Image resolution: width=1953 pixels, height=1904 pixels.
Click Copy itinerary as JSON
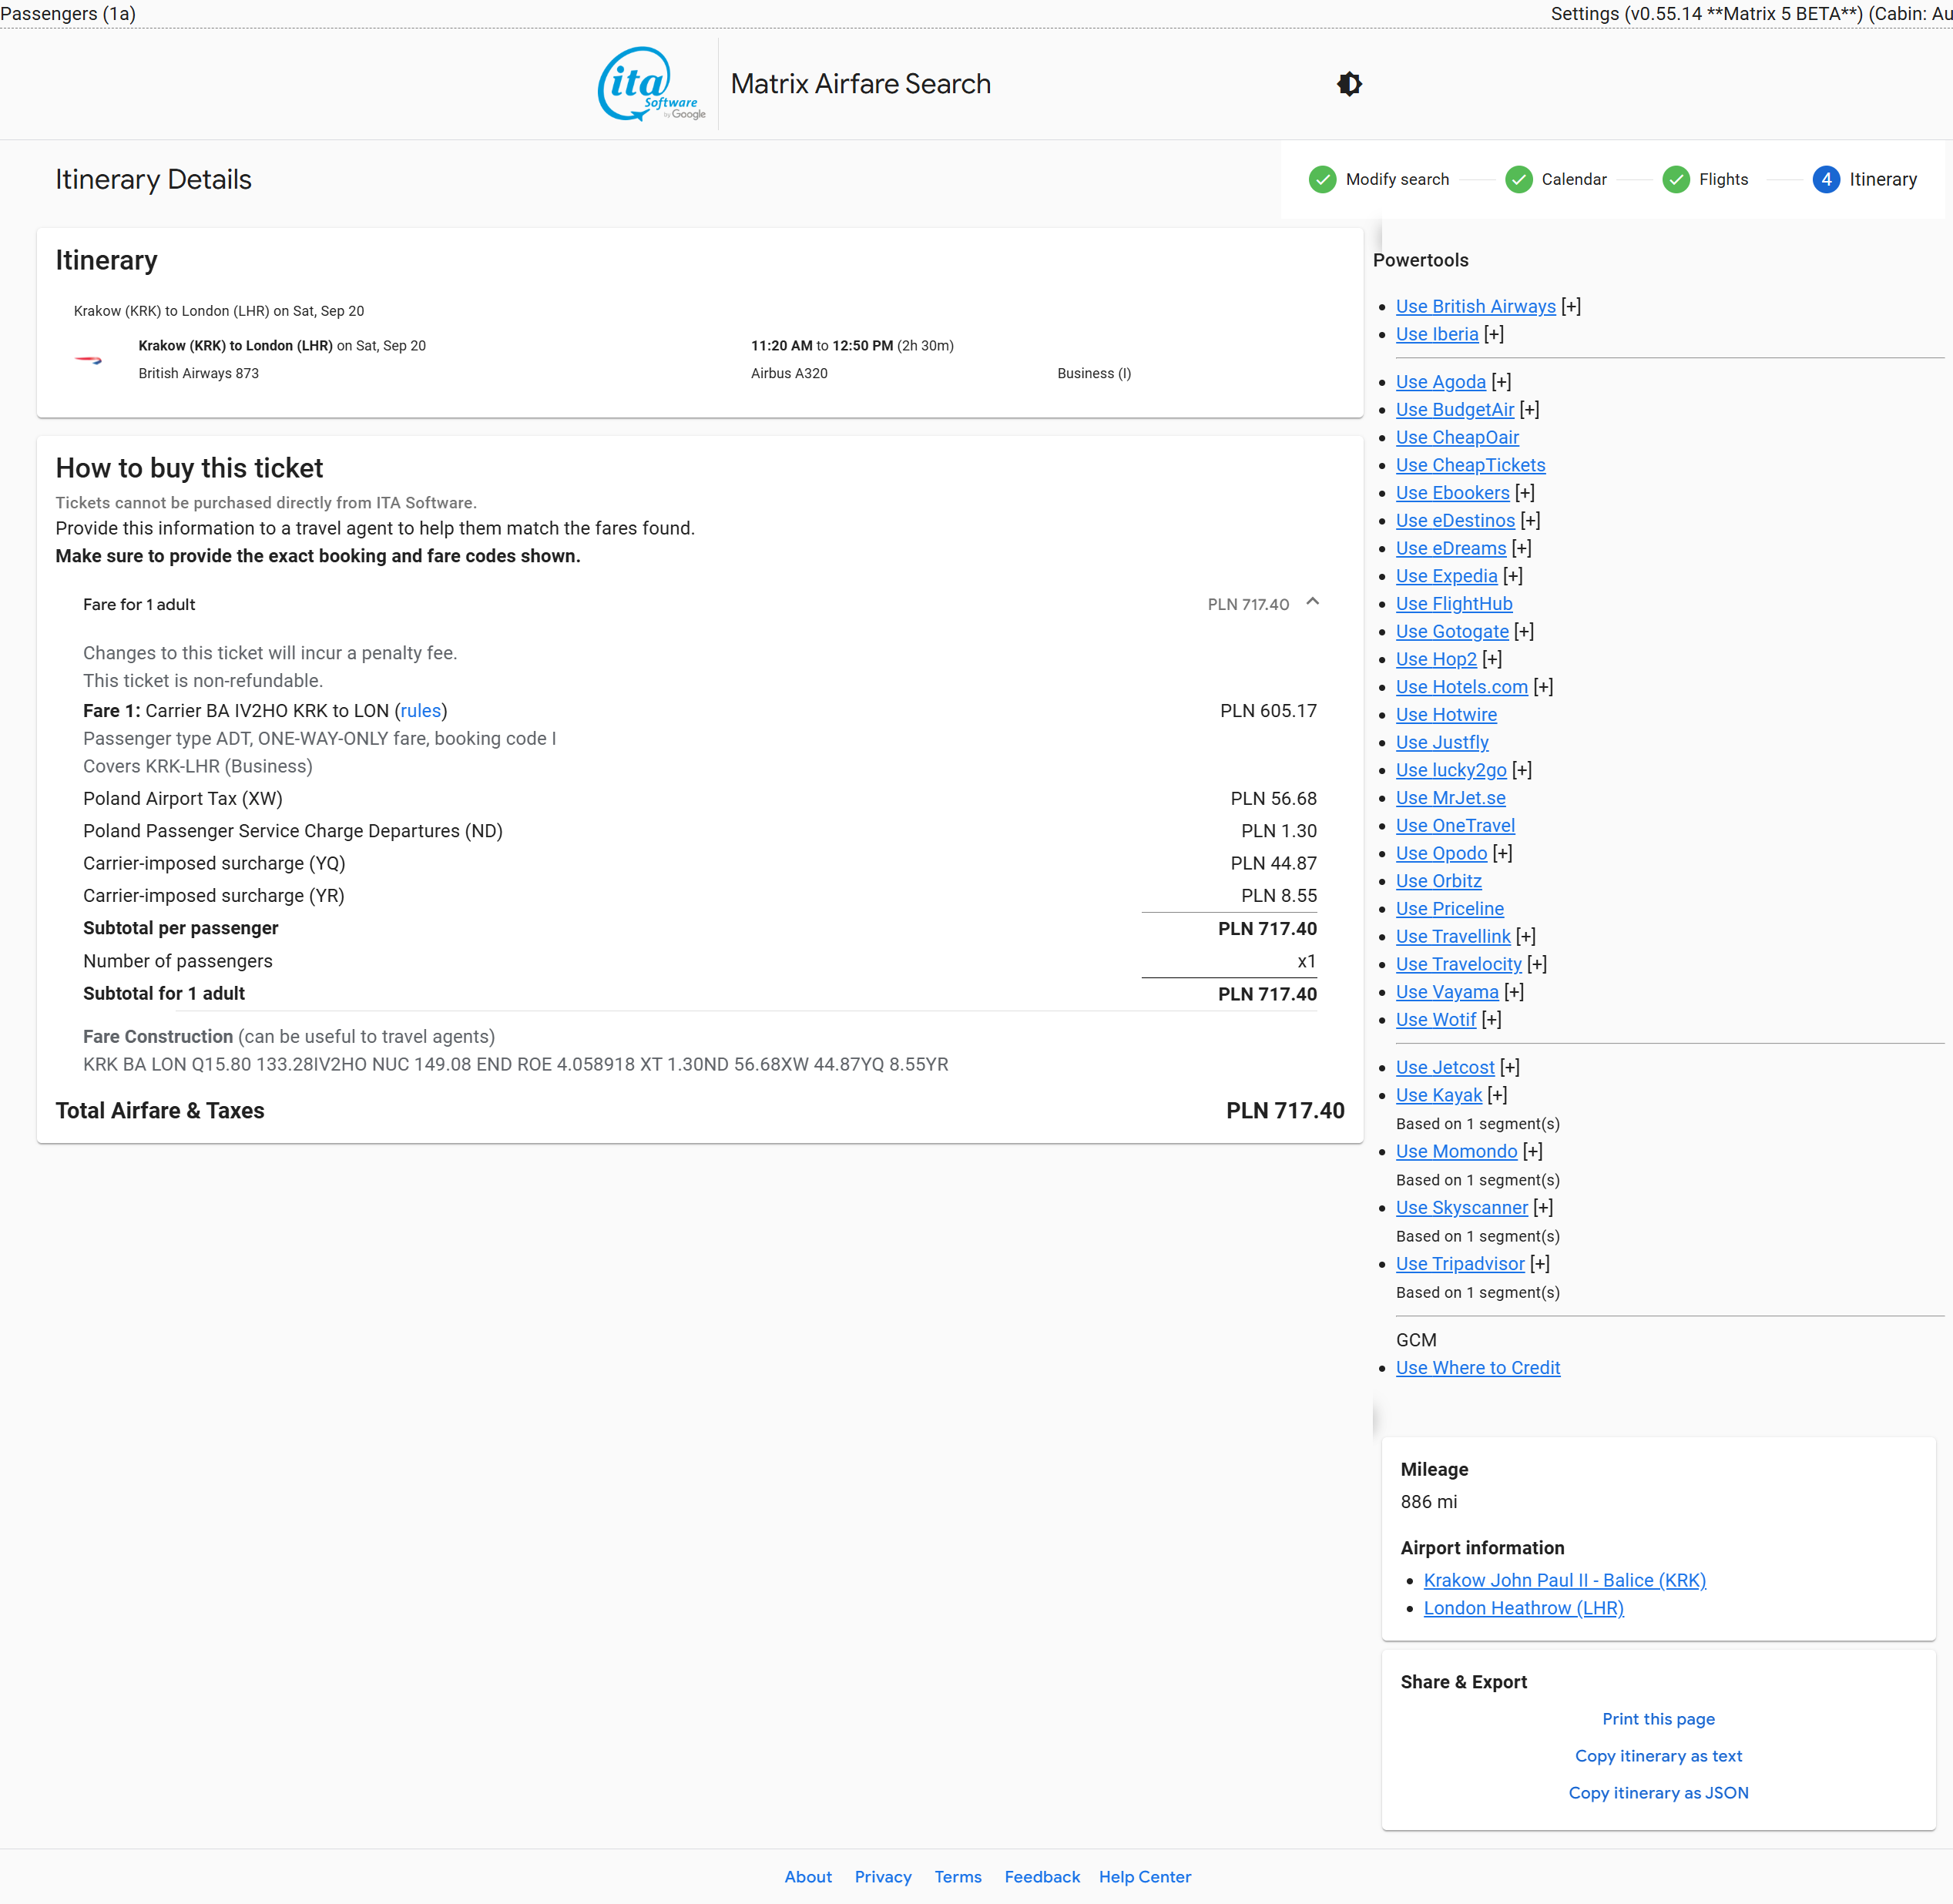[x=1658, y=1793]
